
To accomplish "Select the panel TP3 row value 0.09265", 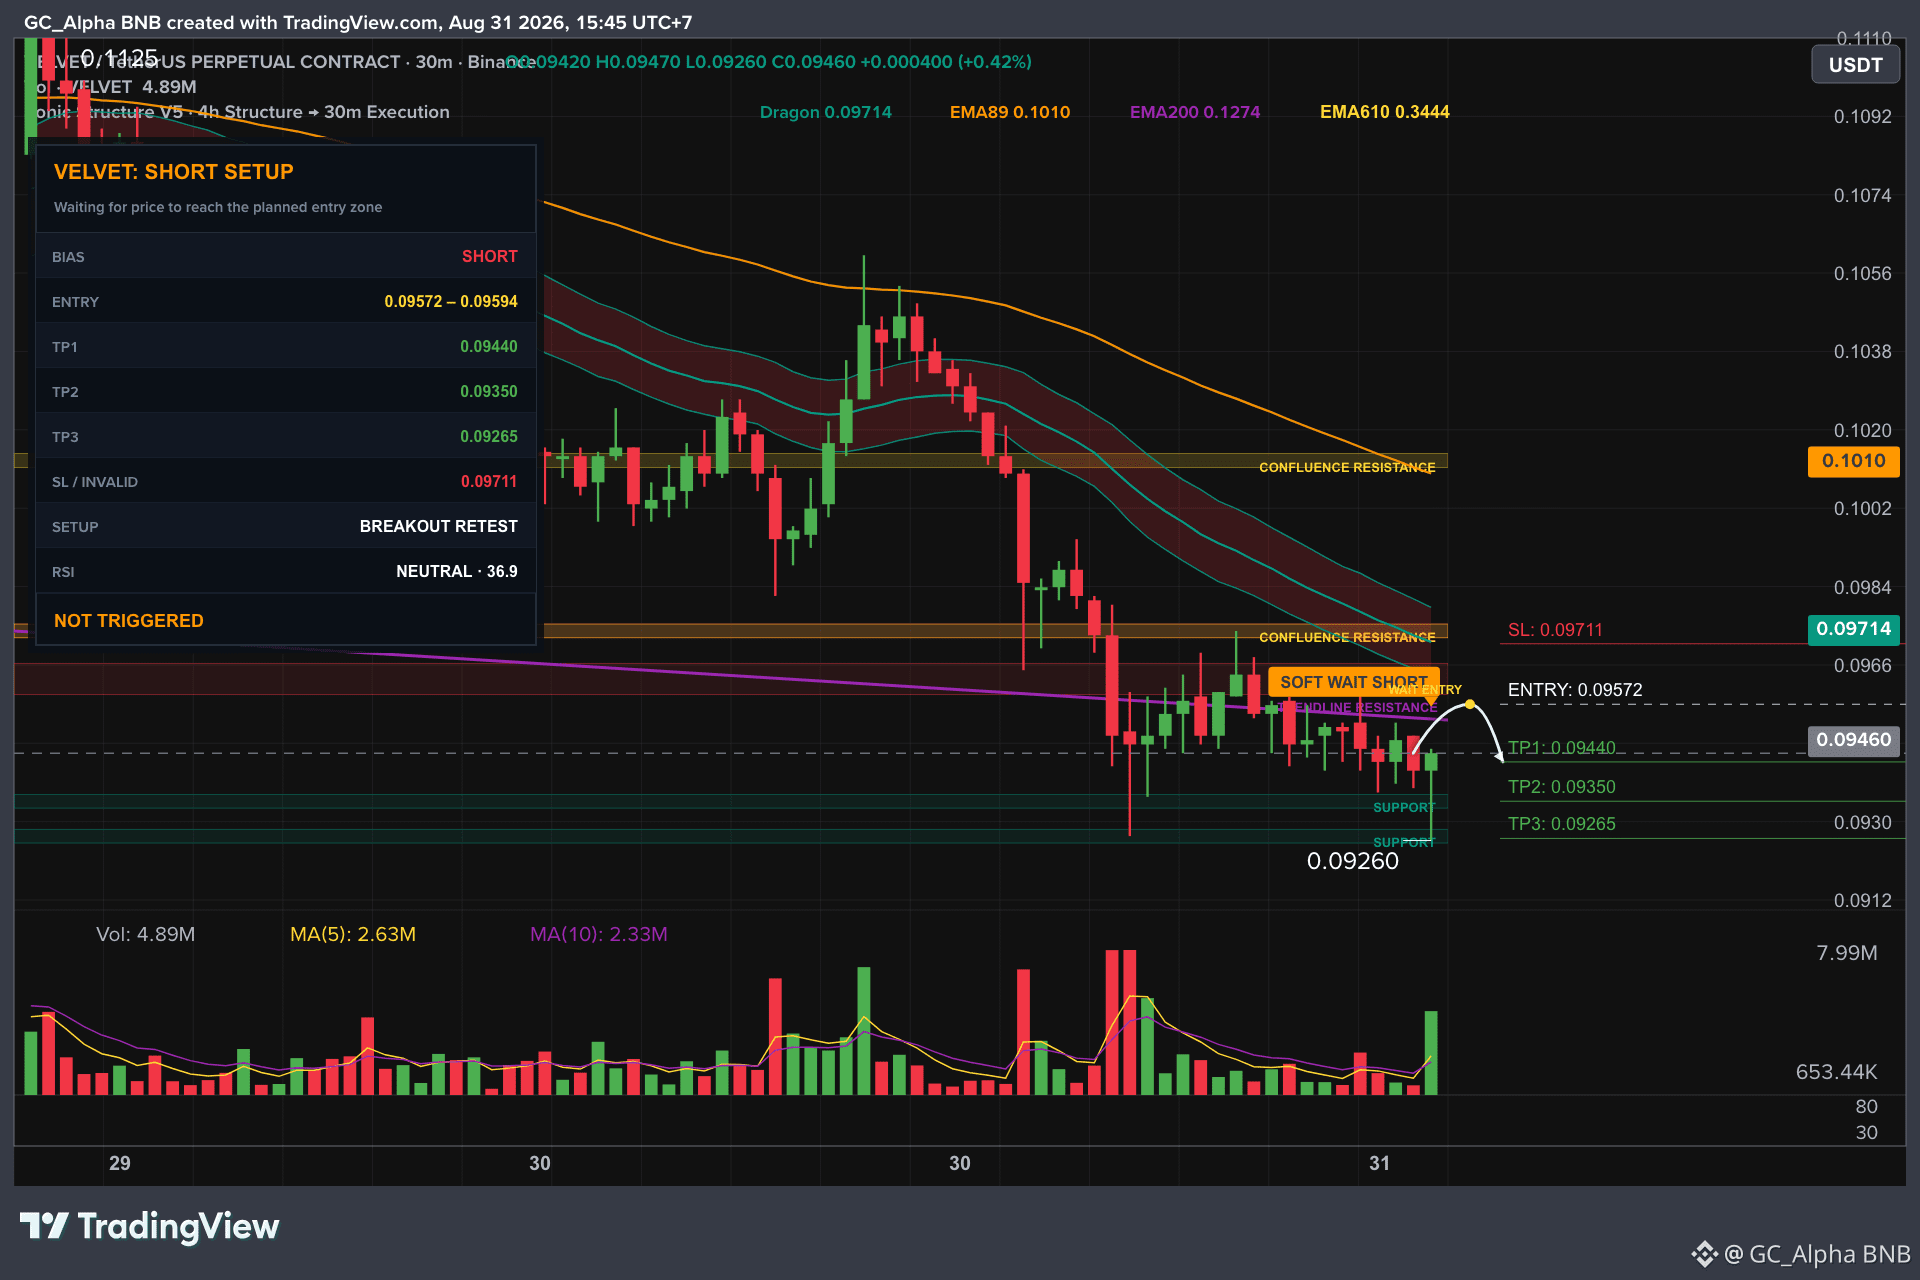I will (x=488, y=437).
